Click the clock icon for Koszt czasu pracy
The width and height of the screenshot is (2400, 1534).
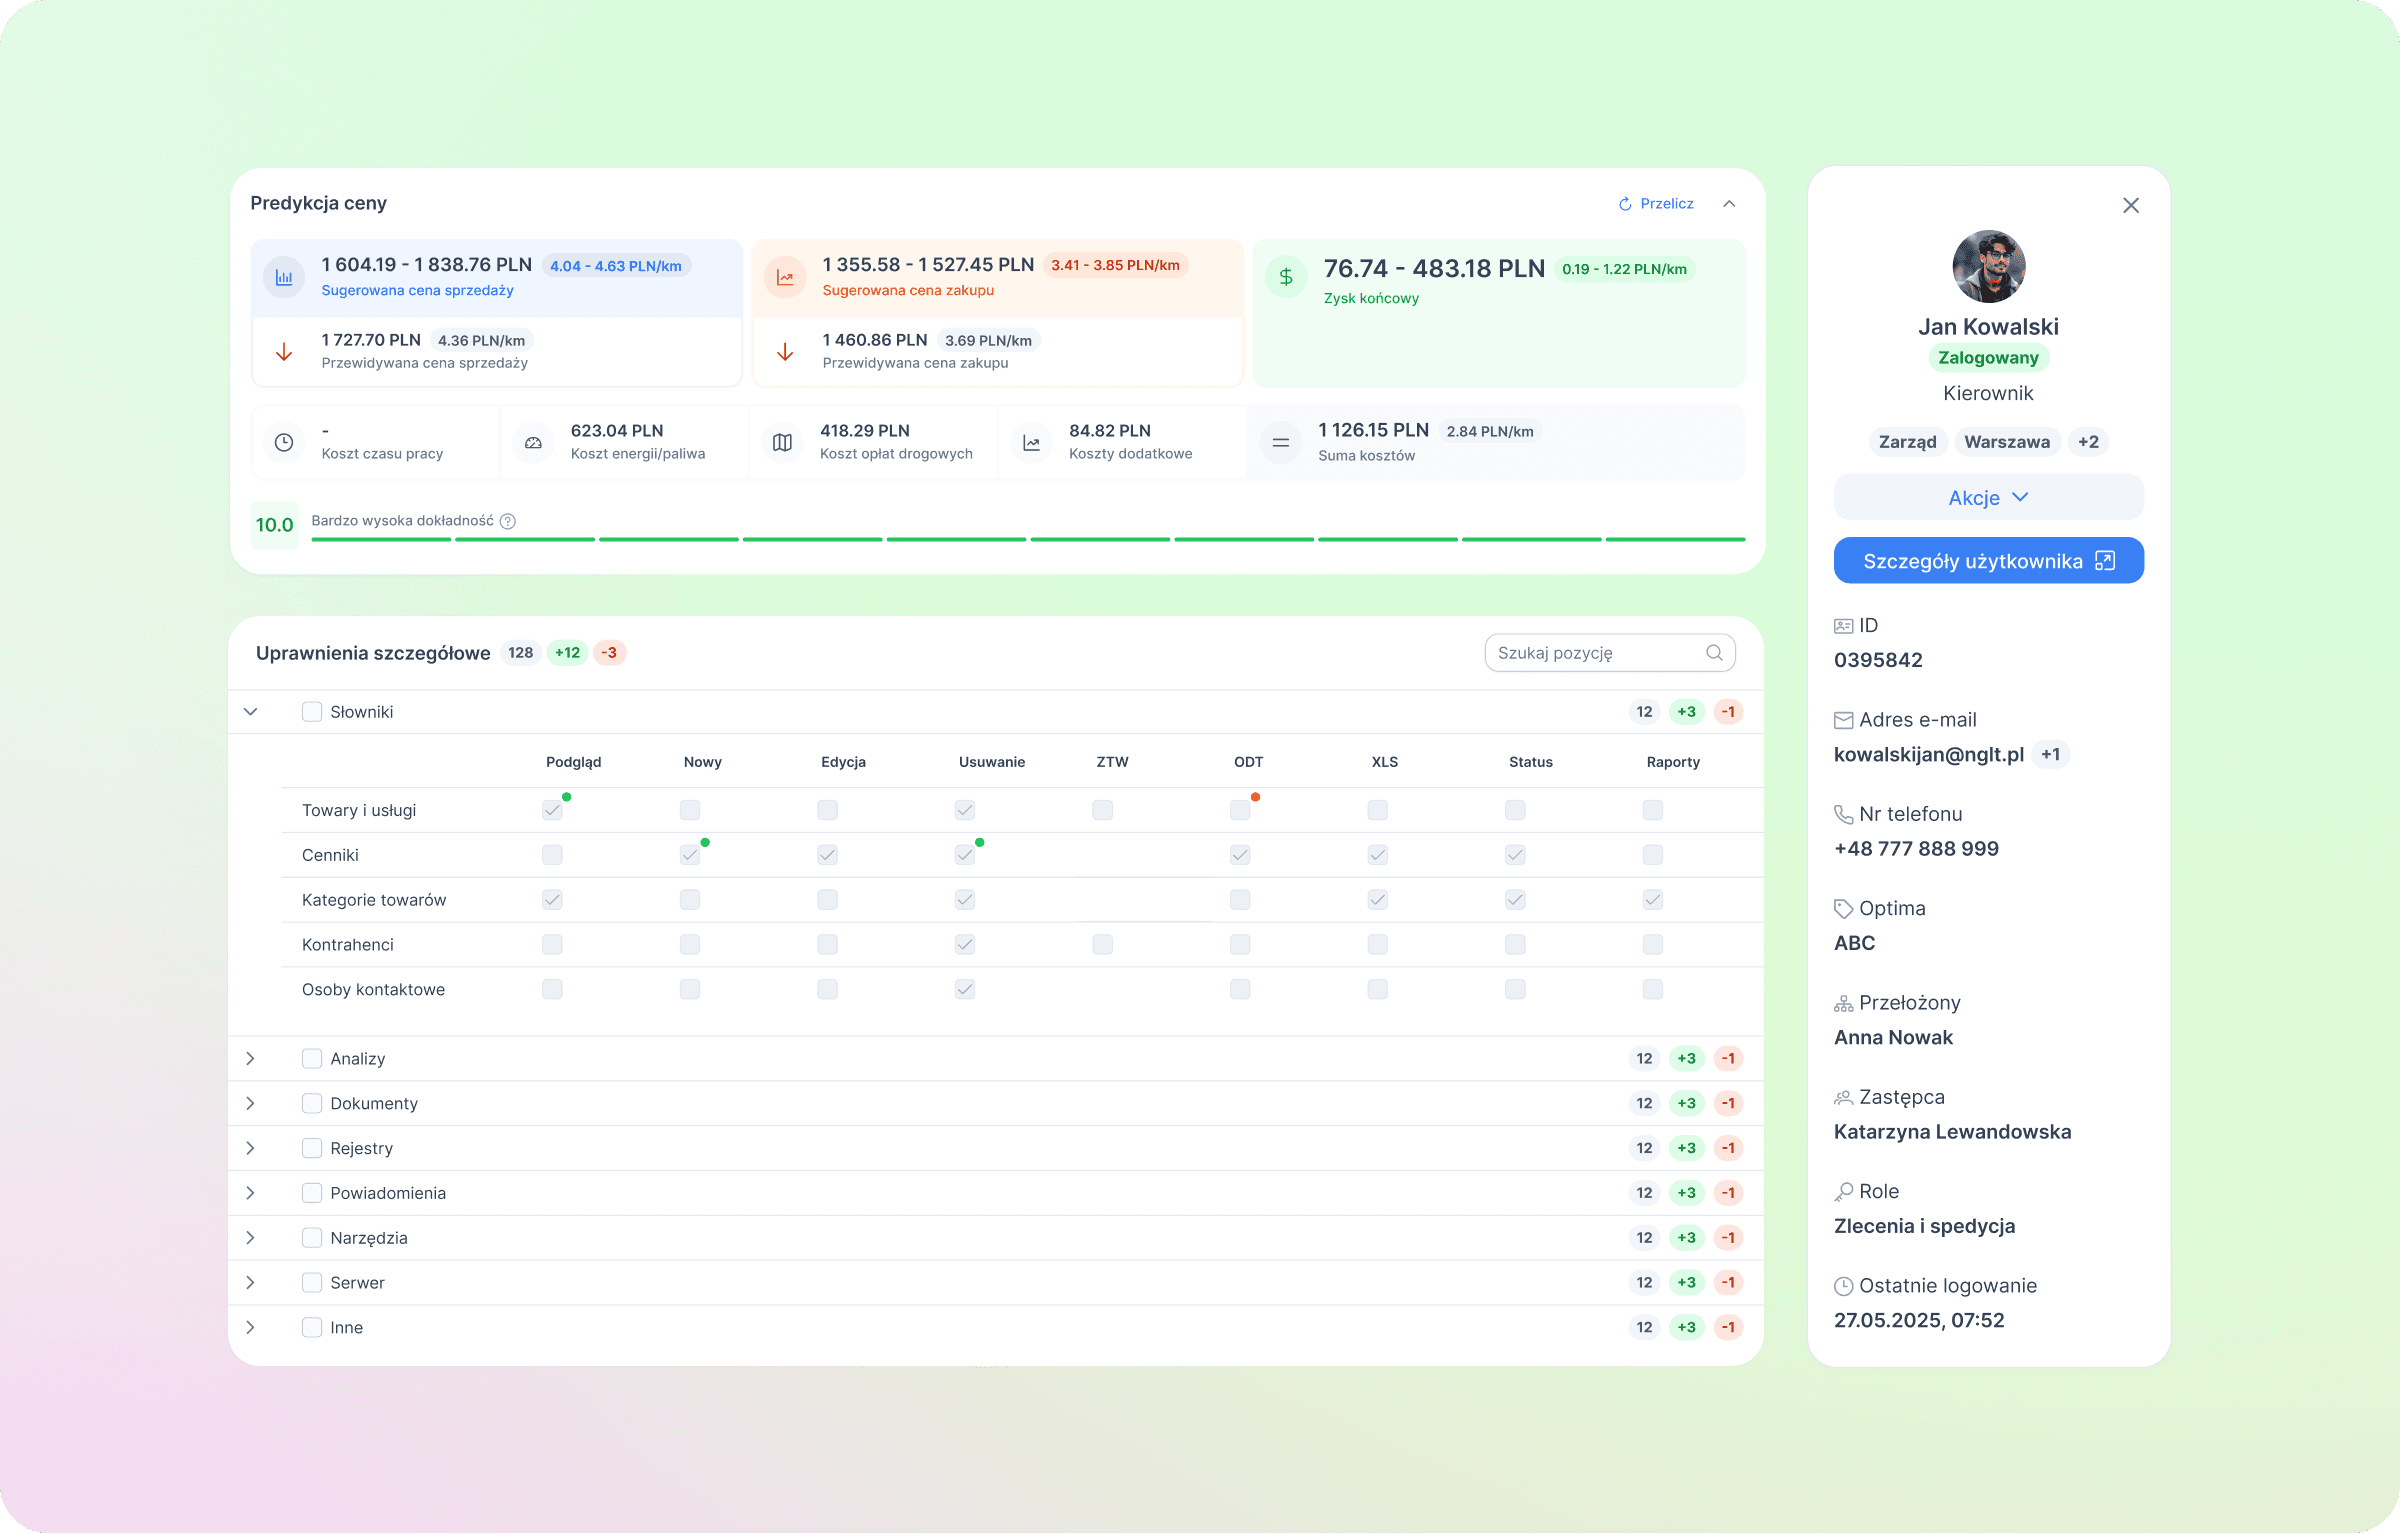point(284,442)
